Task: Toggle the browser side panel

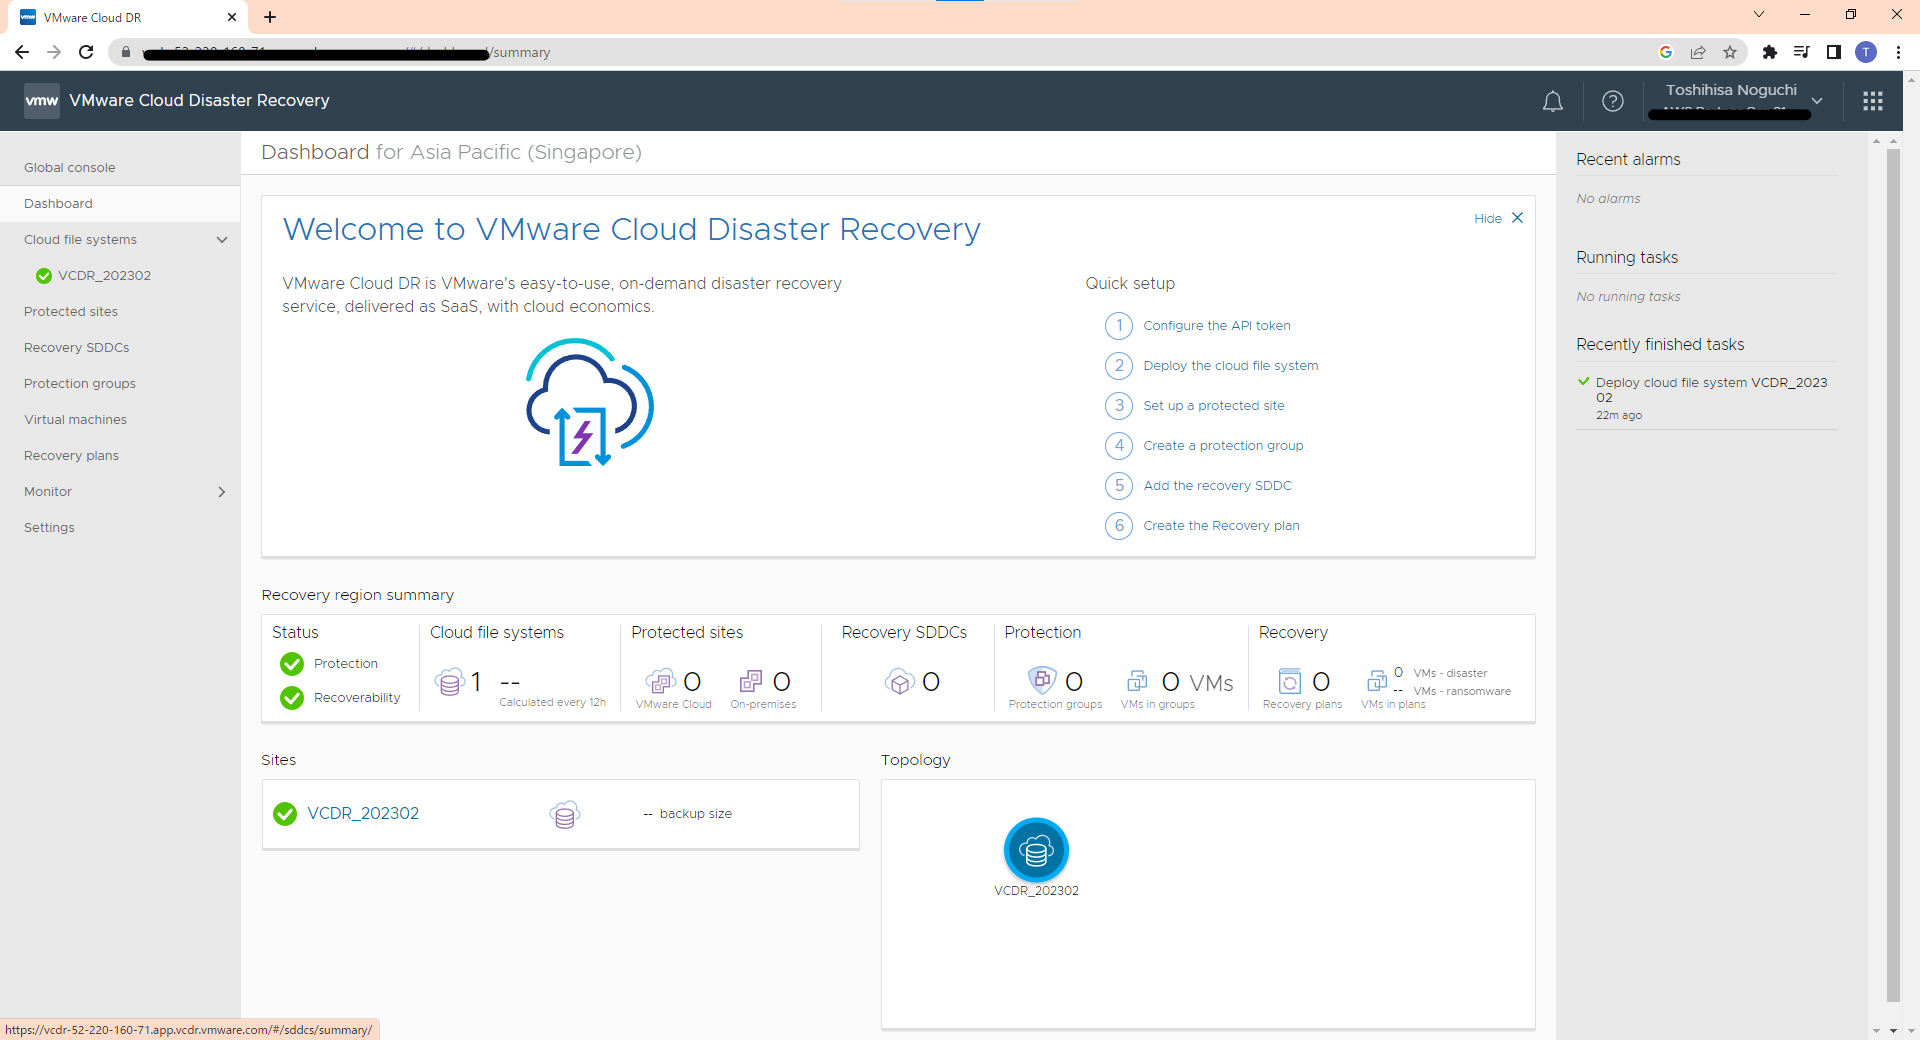Action: tap(1834, 52)
